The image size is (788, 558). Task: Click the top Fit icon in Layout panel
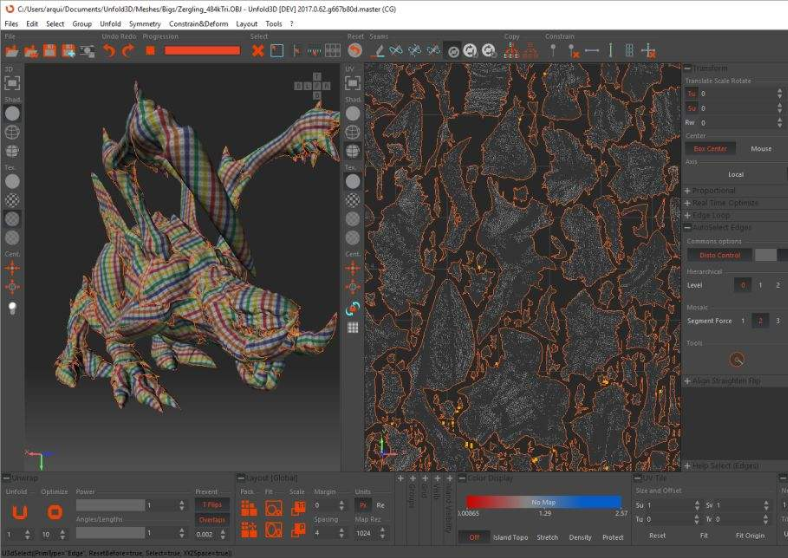pos(273,509)
